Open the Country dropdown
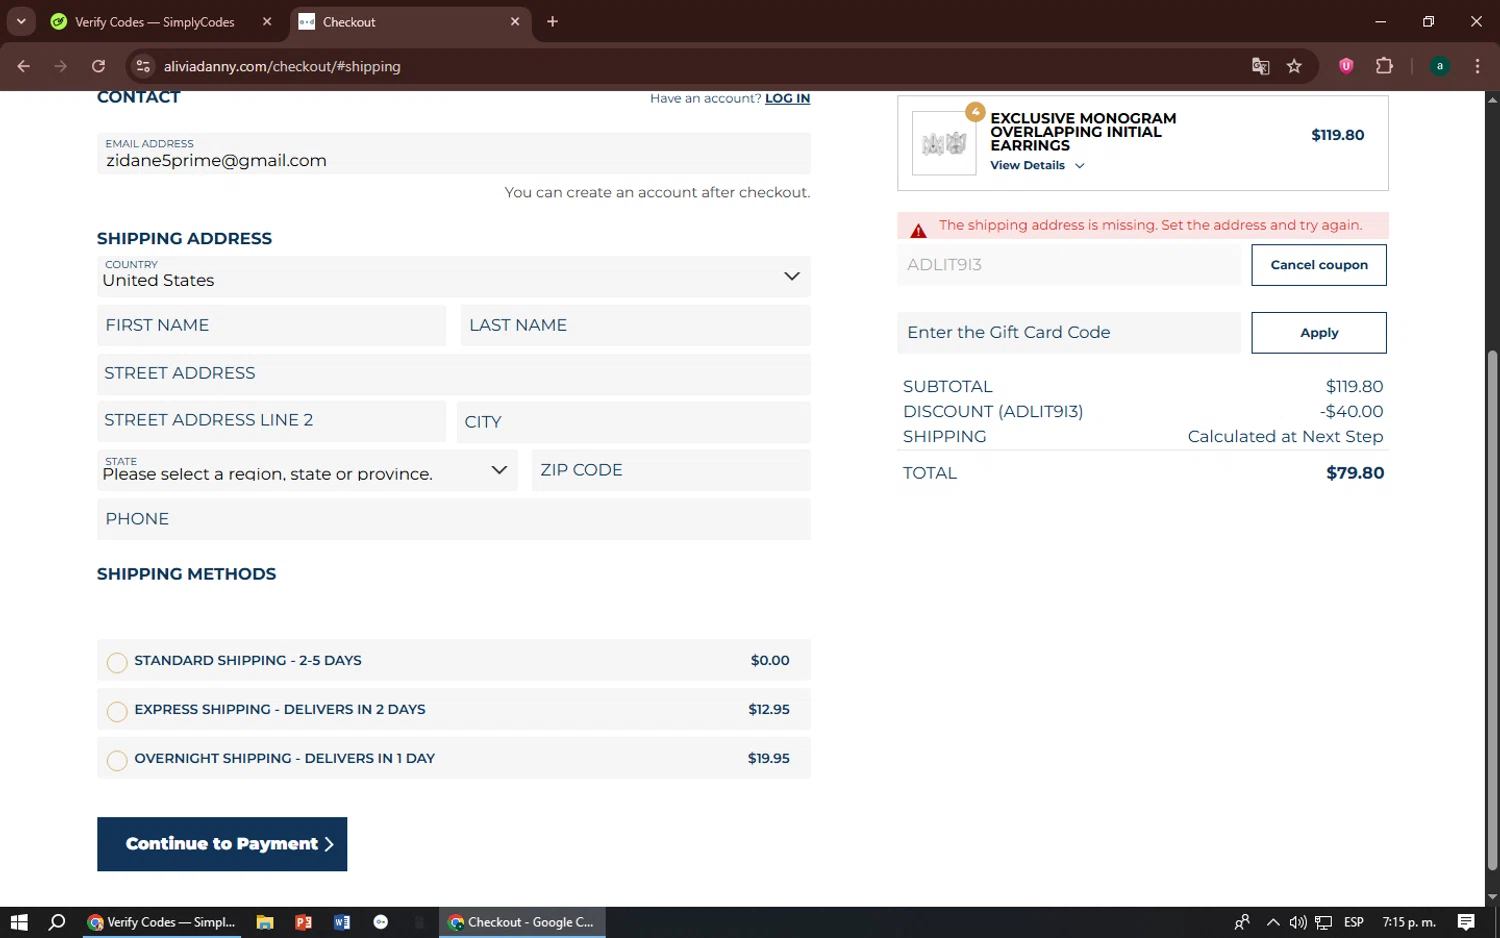The height and width of the screenshot is (938, 1500). pos(453,276)
